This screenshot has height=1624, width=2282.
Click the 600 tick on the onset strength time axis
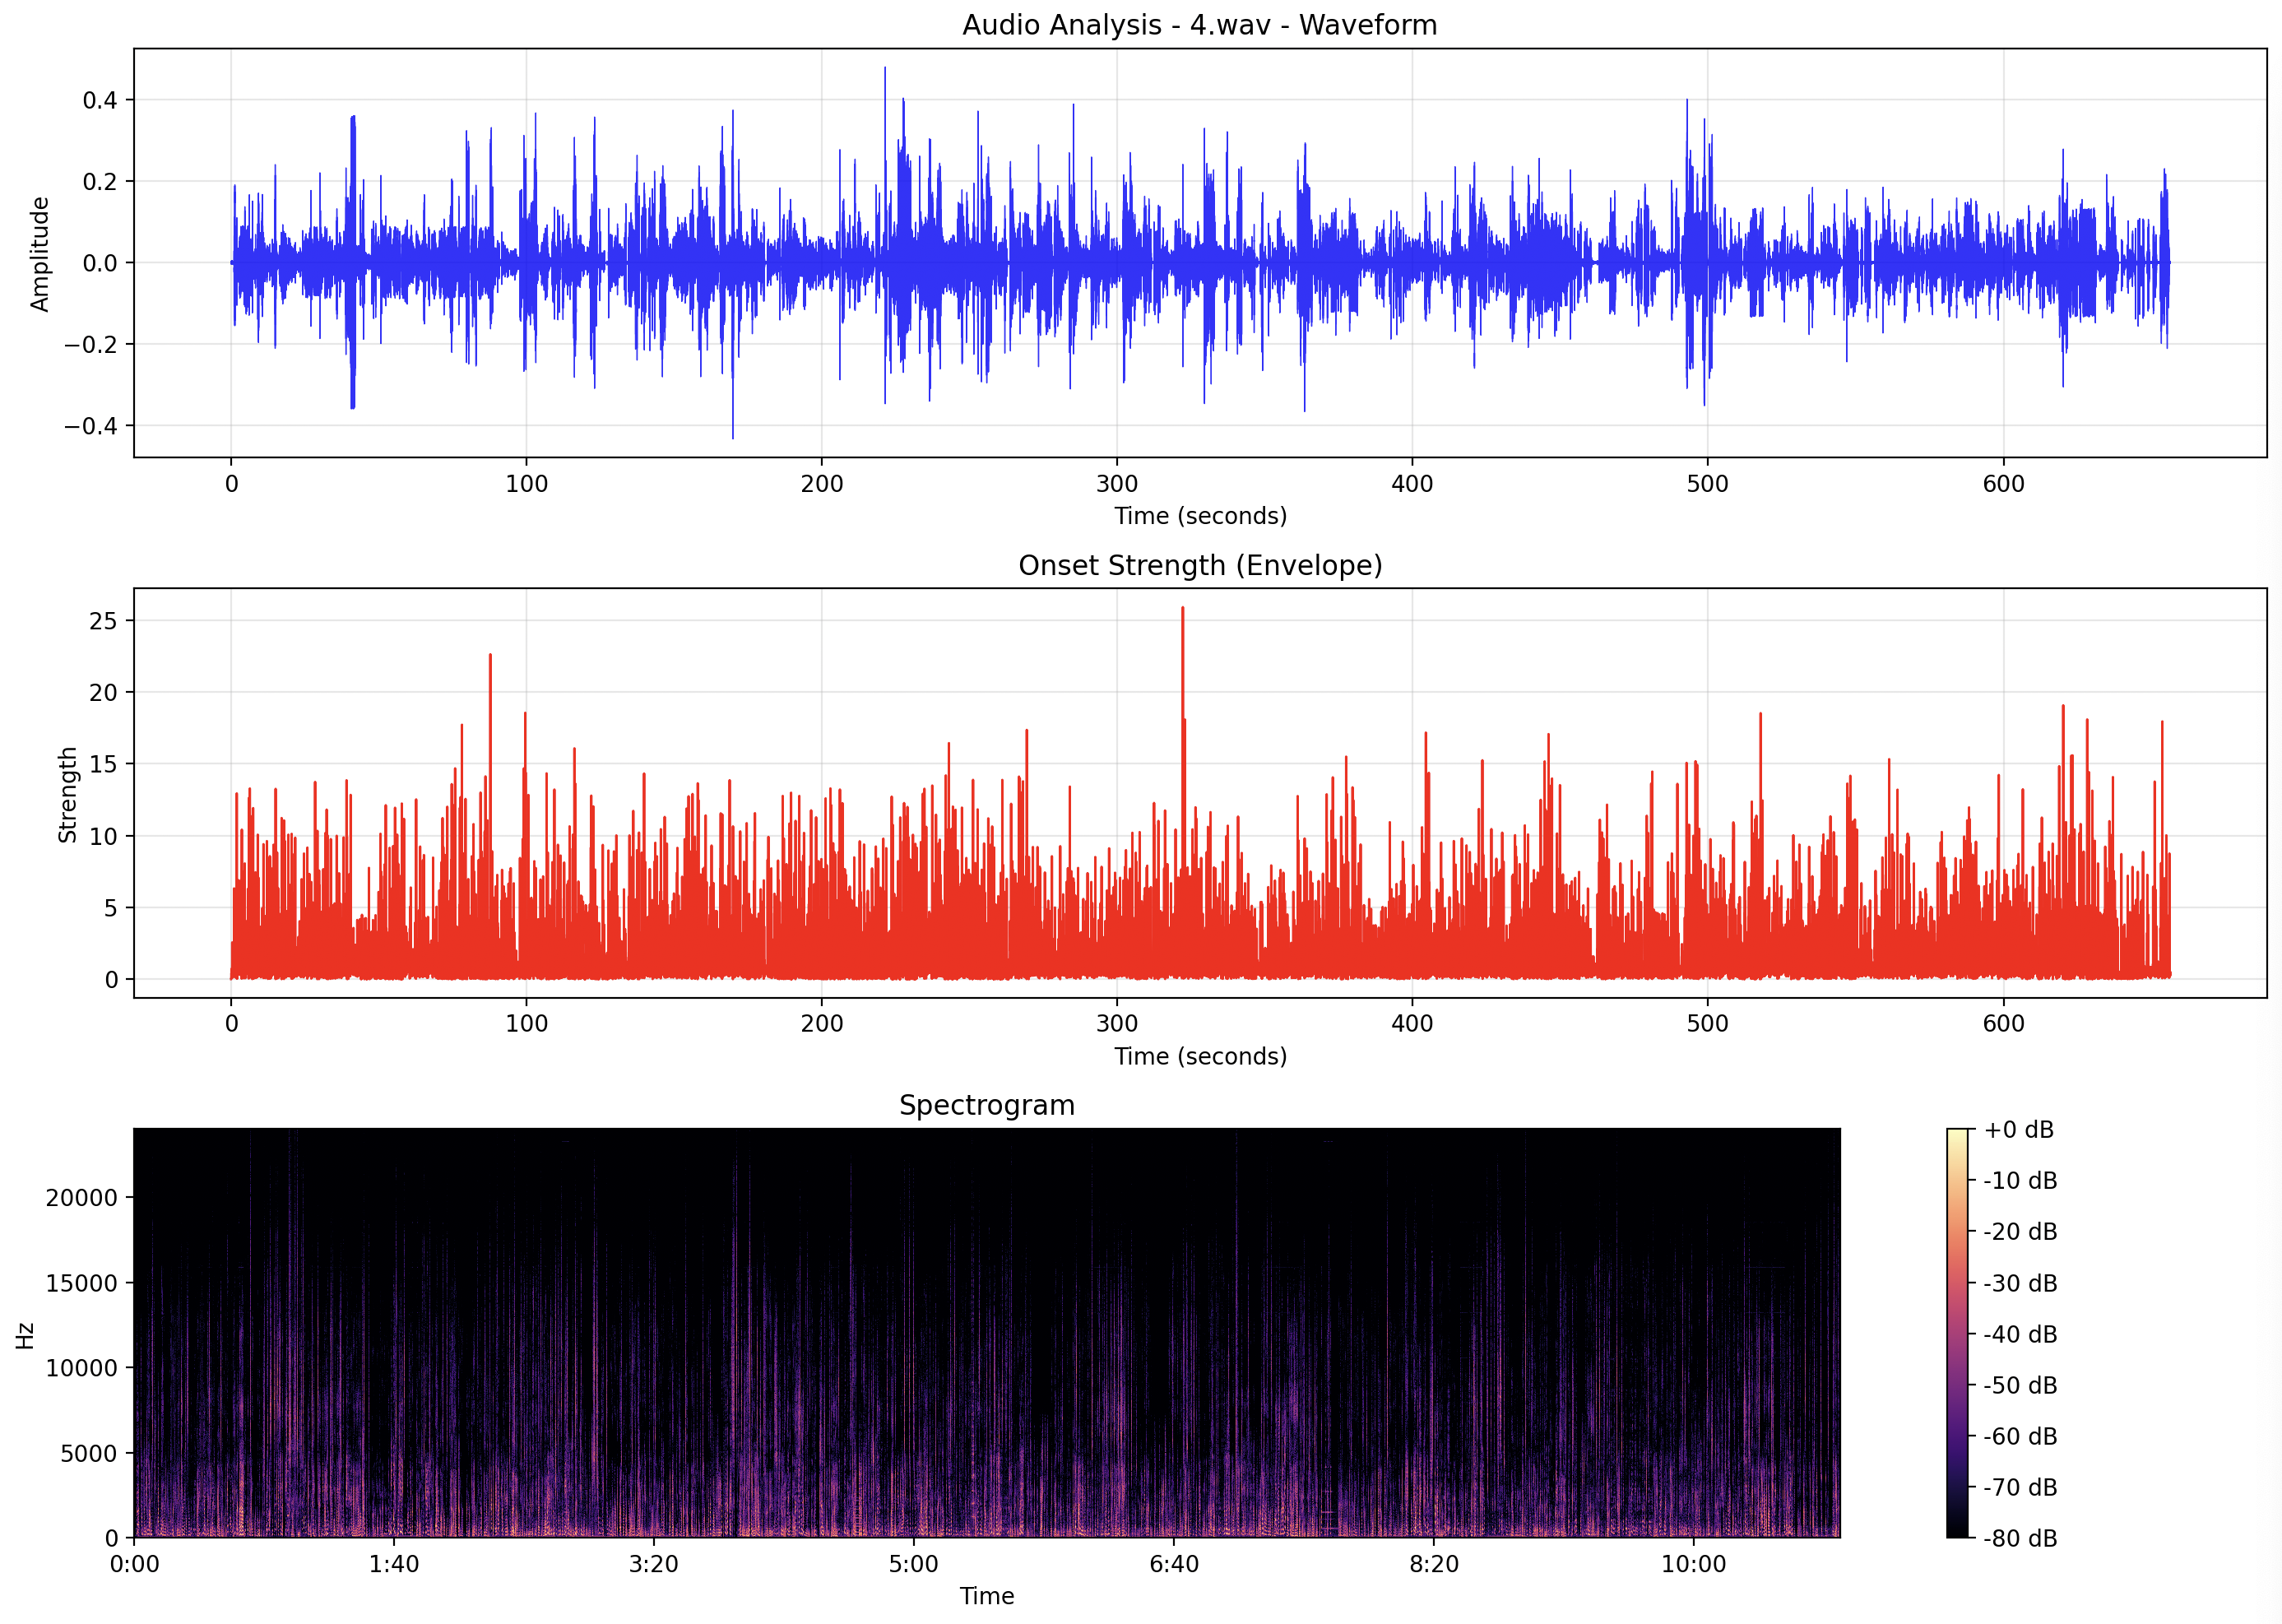[2002, 1024]
